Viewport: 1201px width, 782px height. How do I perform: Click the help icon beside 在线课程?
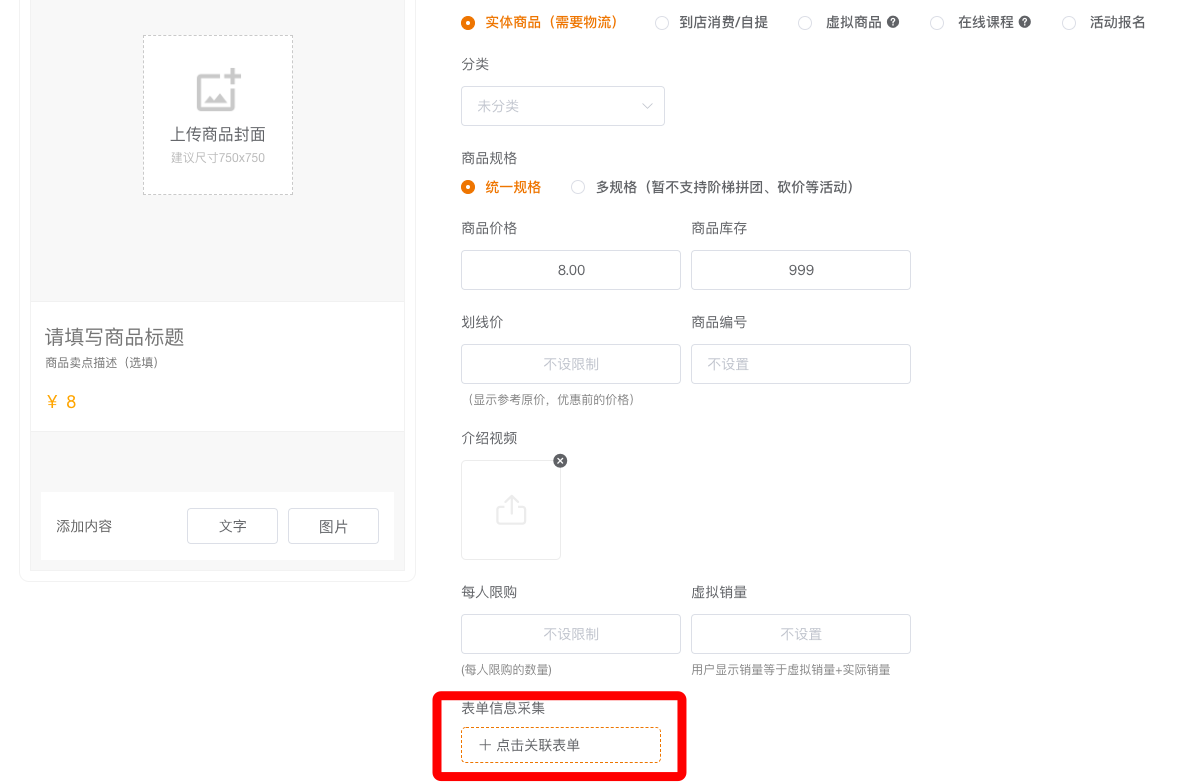click(1025, 22)
